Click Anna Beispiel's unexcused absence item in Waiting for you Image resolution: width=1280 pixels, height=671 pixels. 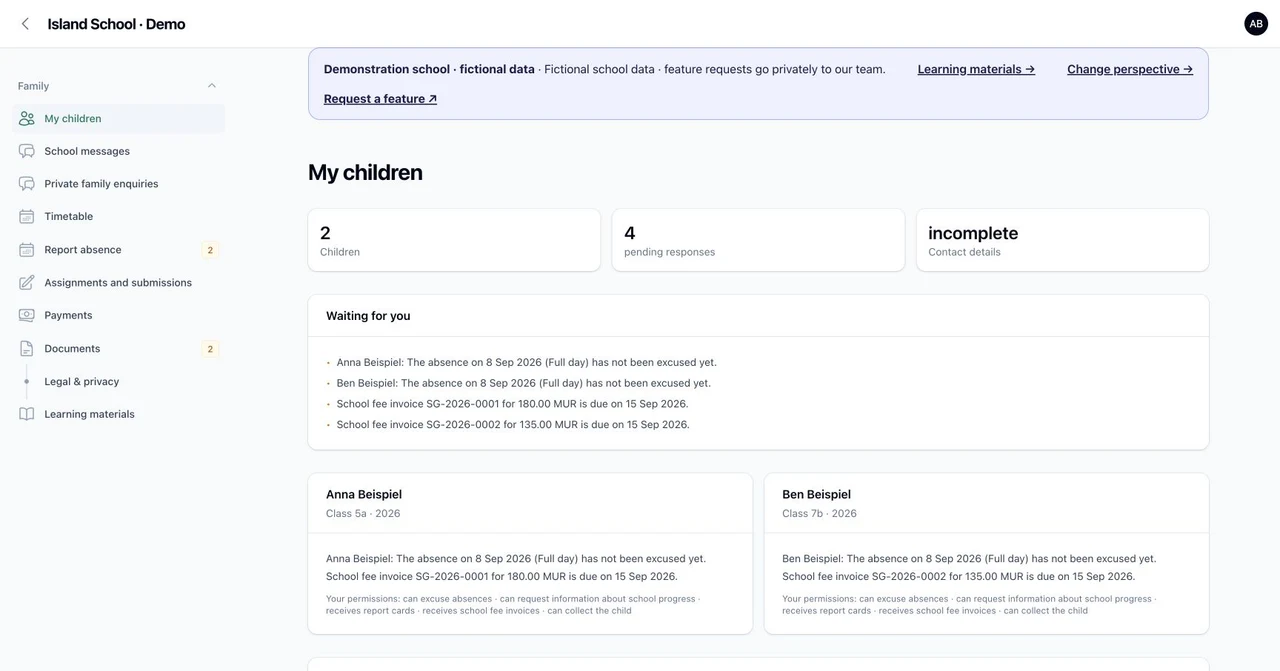tap(527, 362)
